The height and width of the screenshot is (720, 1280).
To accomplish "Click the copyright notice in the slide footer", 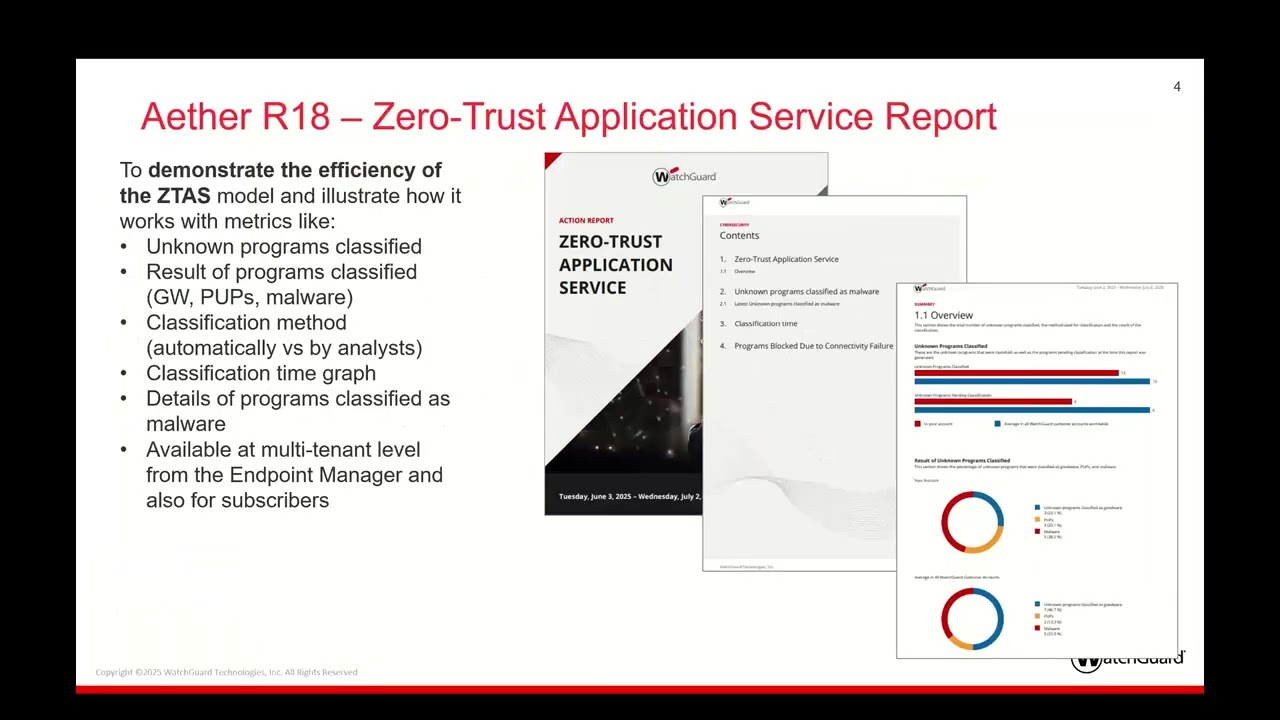I will coord(226,672).
